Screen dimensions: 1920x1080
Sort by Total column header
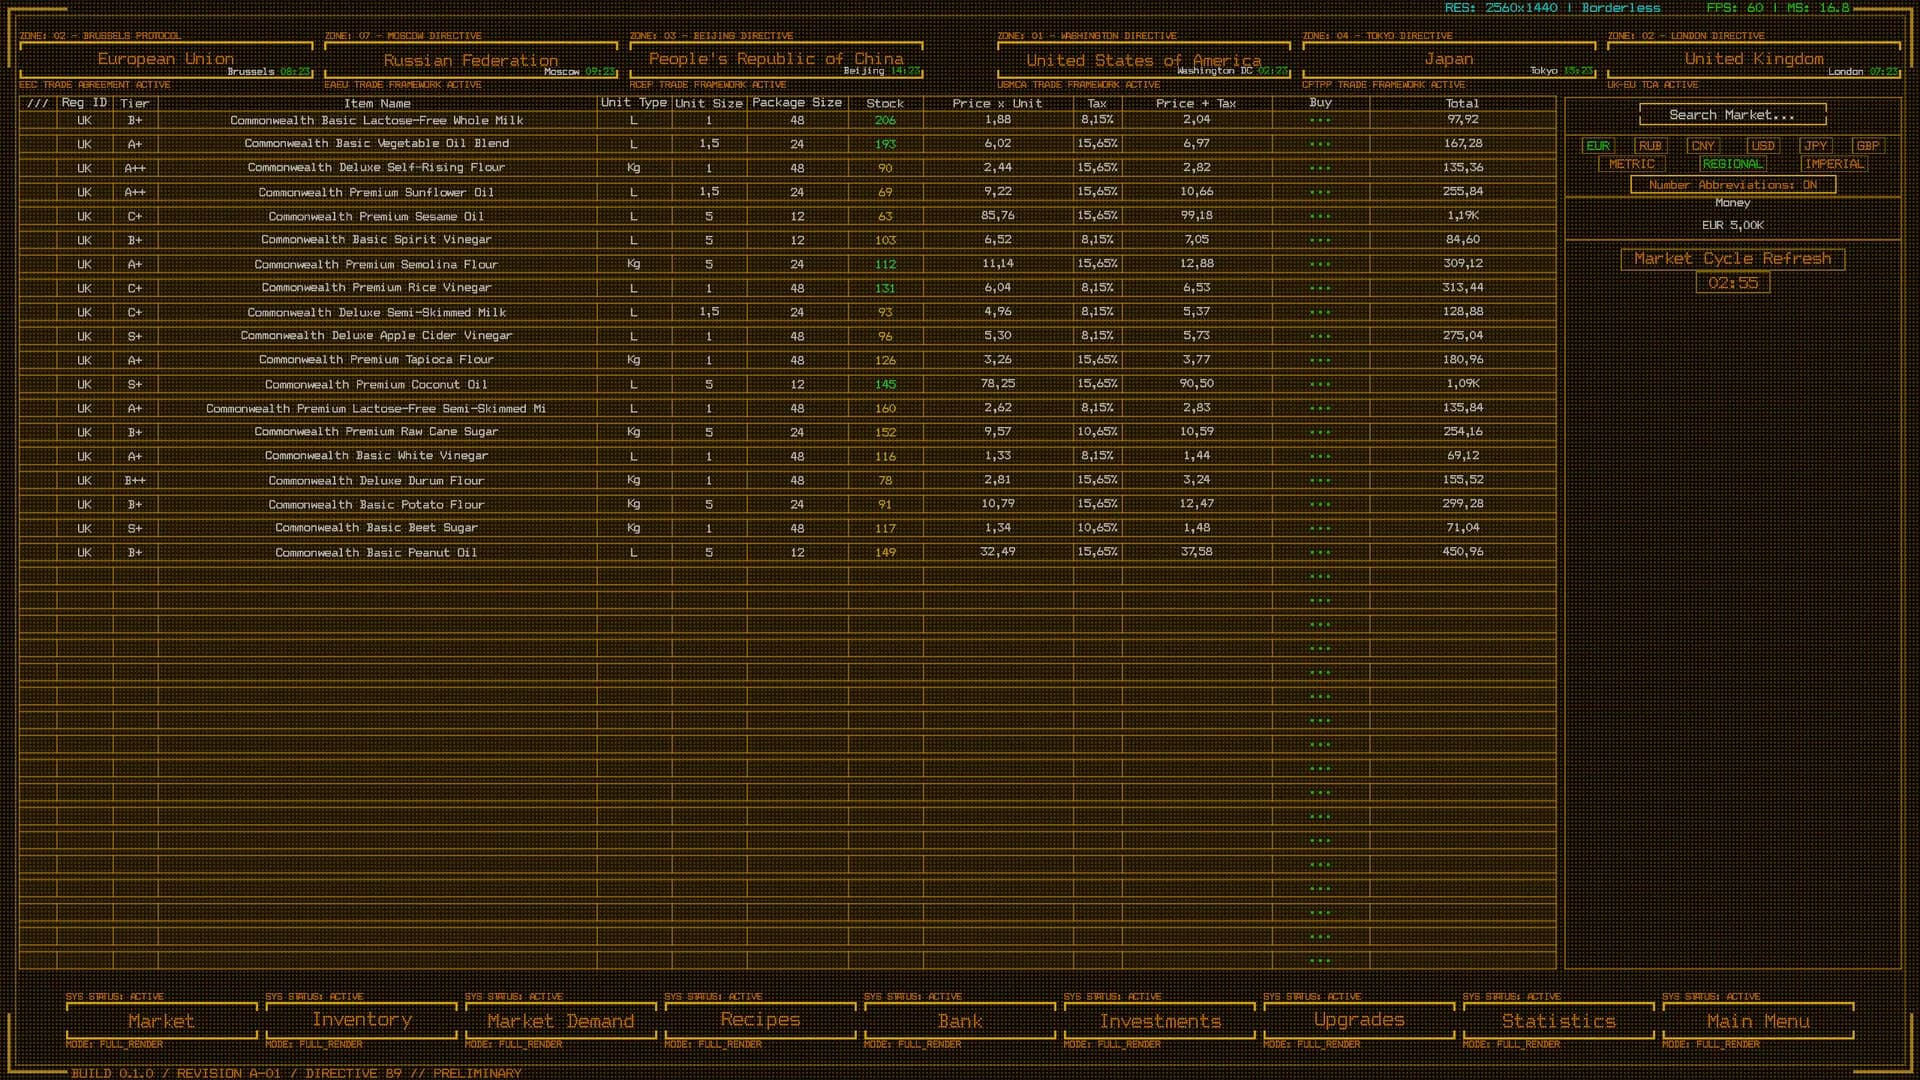click(x=1462, y=103)
